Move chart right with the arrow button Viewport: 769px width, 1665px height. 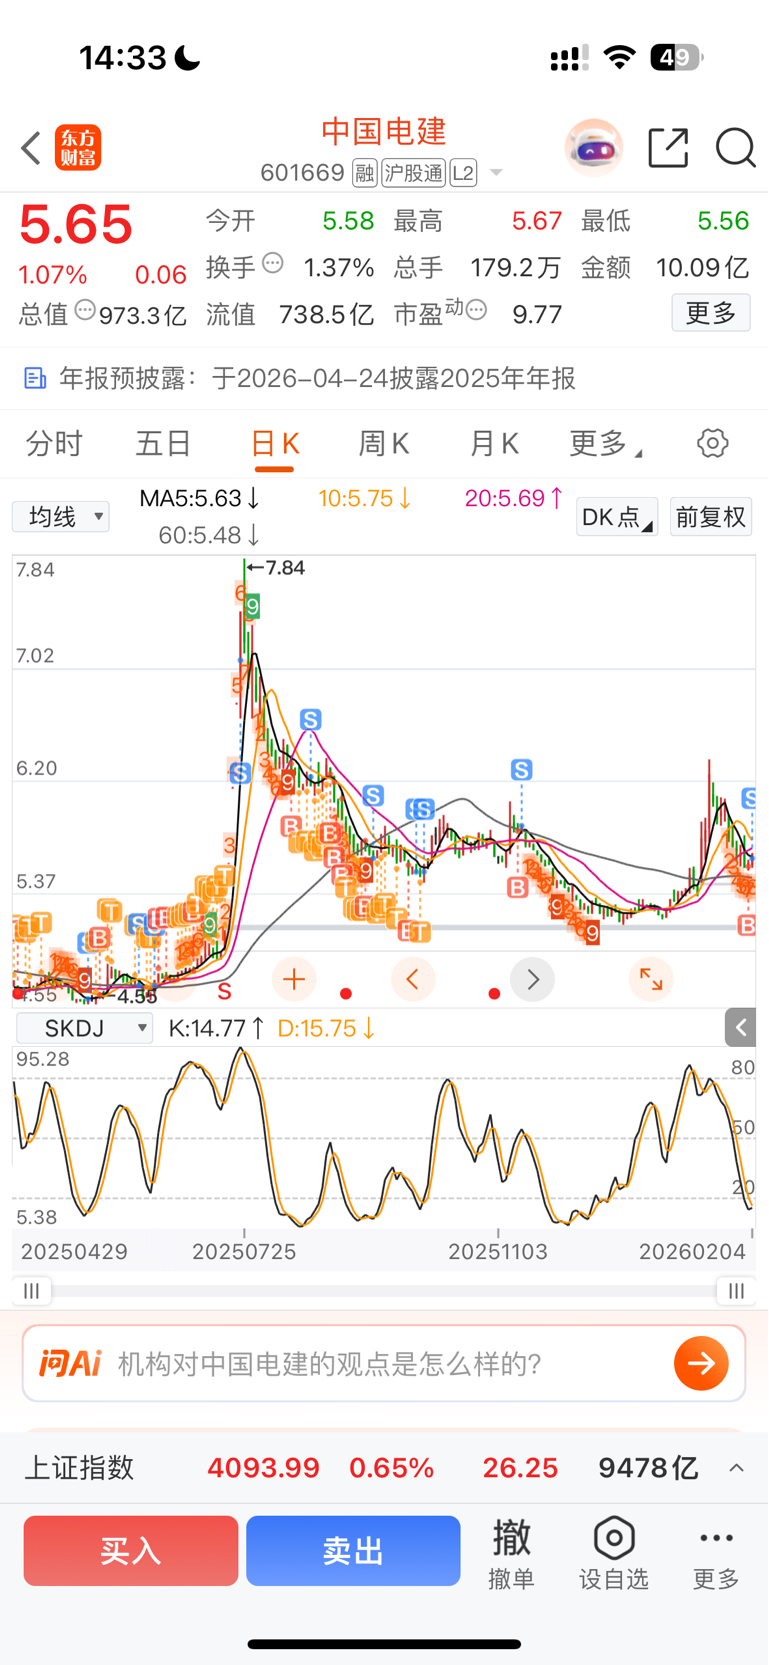(533, 979)
